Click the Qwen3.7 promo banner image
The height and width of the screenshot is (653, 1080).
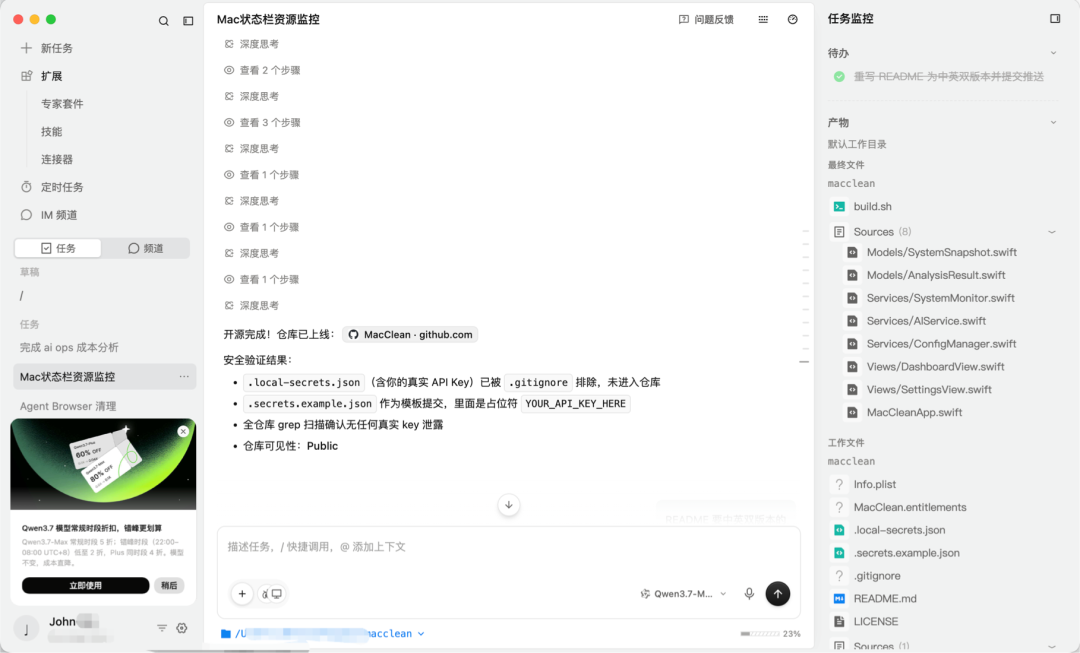103,464
